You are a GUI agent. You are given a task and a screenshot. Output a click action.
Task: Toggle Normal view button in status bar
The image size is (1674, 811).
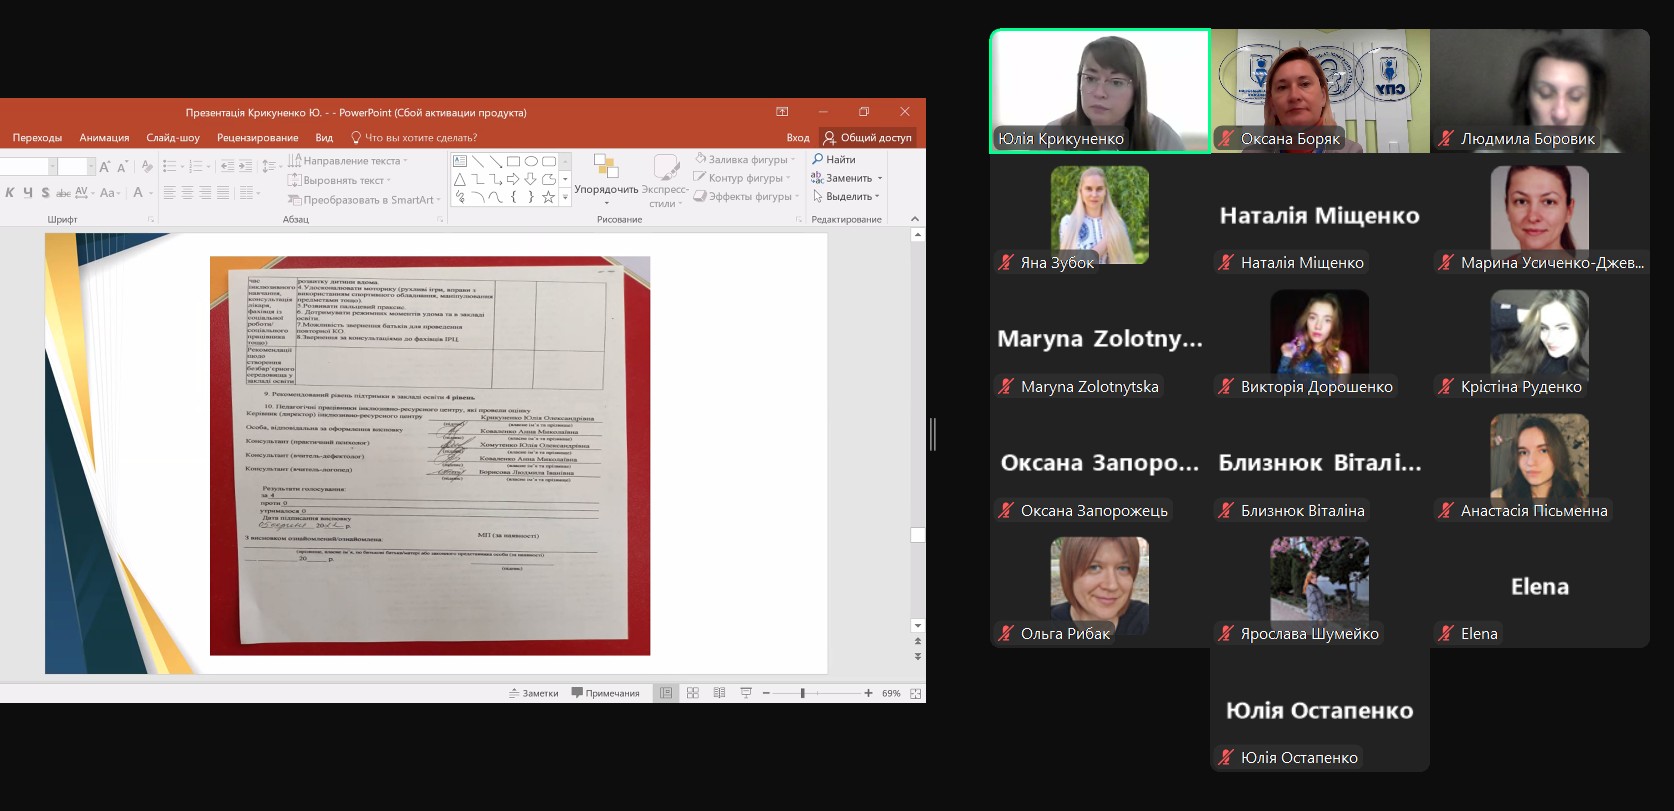(665, 693)
